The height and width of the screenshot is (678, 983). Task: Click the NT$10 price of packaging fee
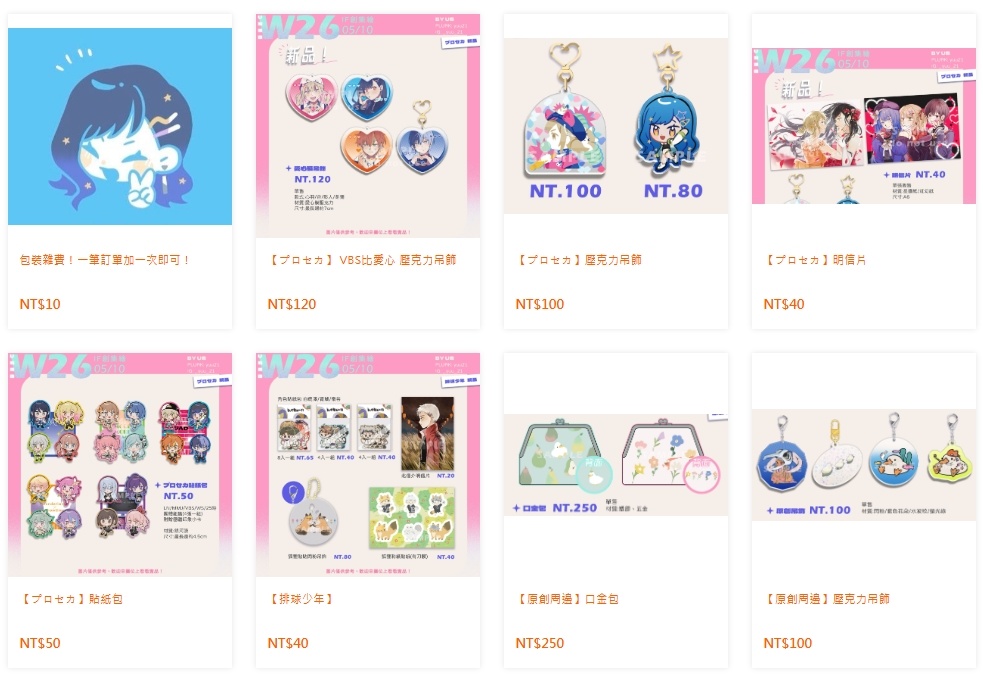point(40,304)
